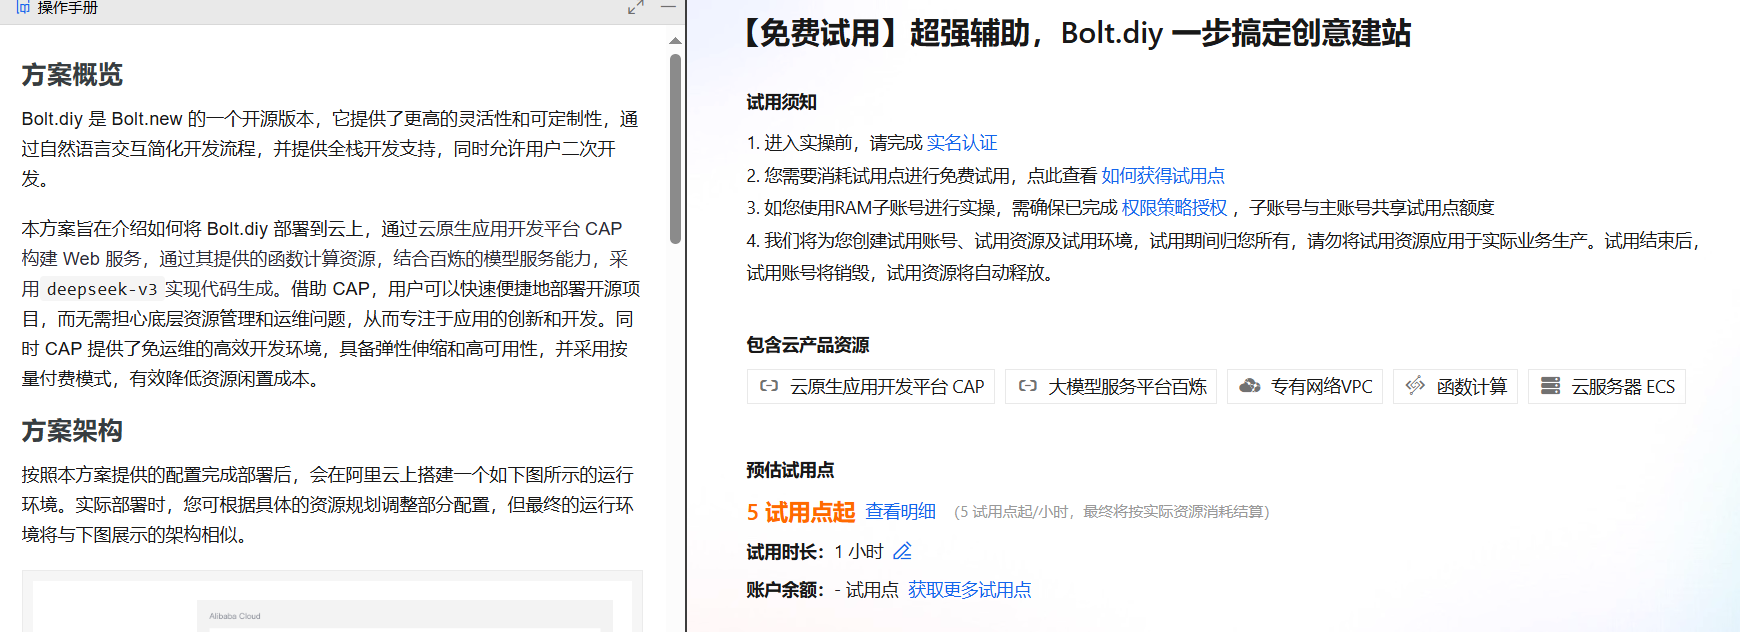This screenshot has width=1740, height=632.
Task: Open the 如何获得试用点 link
Action: (1163, 176)
